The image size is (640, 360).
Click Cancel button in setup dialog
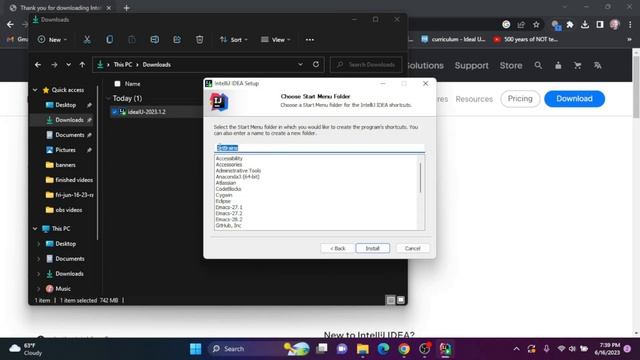click(x=412, y=248)
